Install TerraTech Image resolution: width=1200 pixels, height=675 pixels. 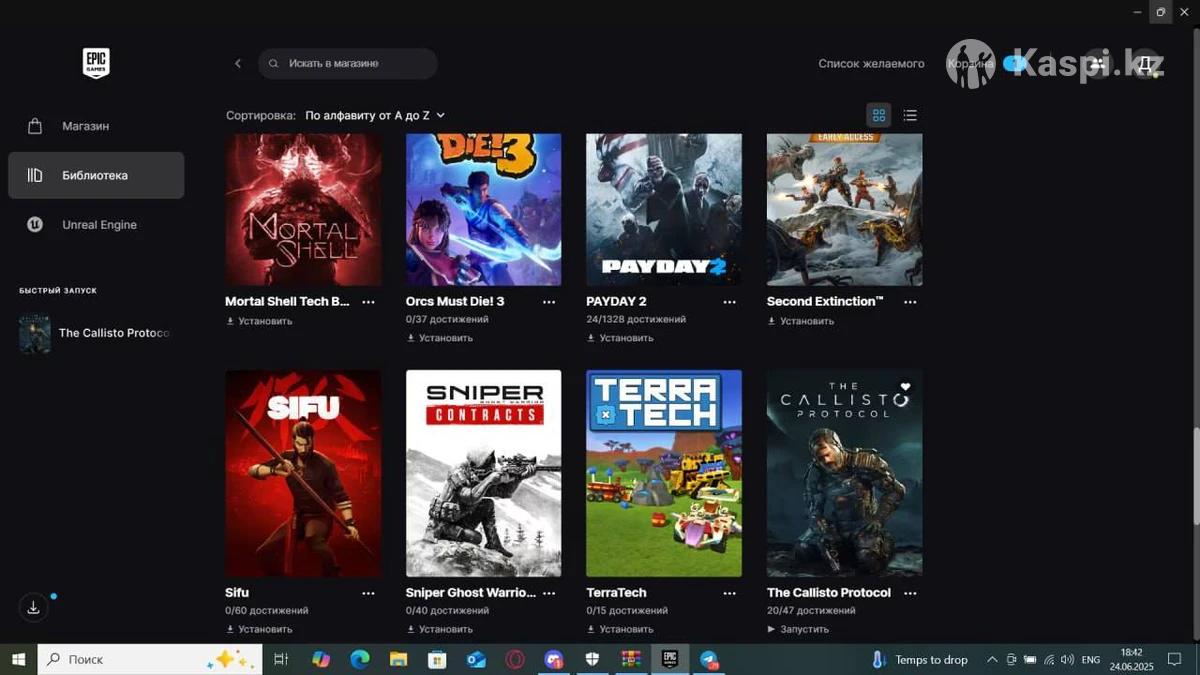click(620, 629)
